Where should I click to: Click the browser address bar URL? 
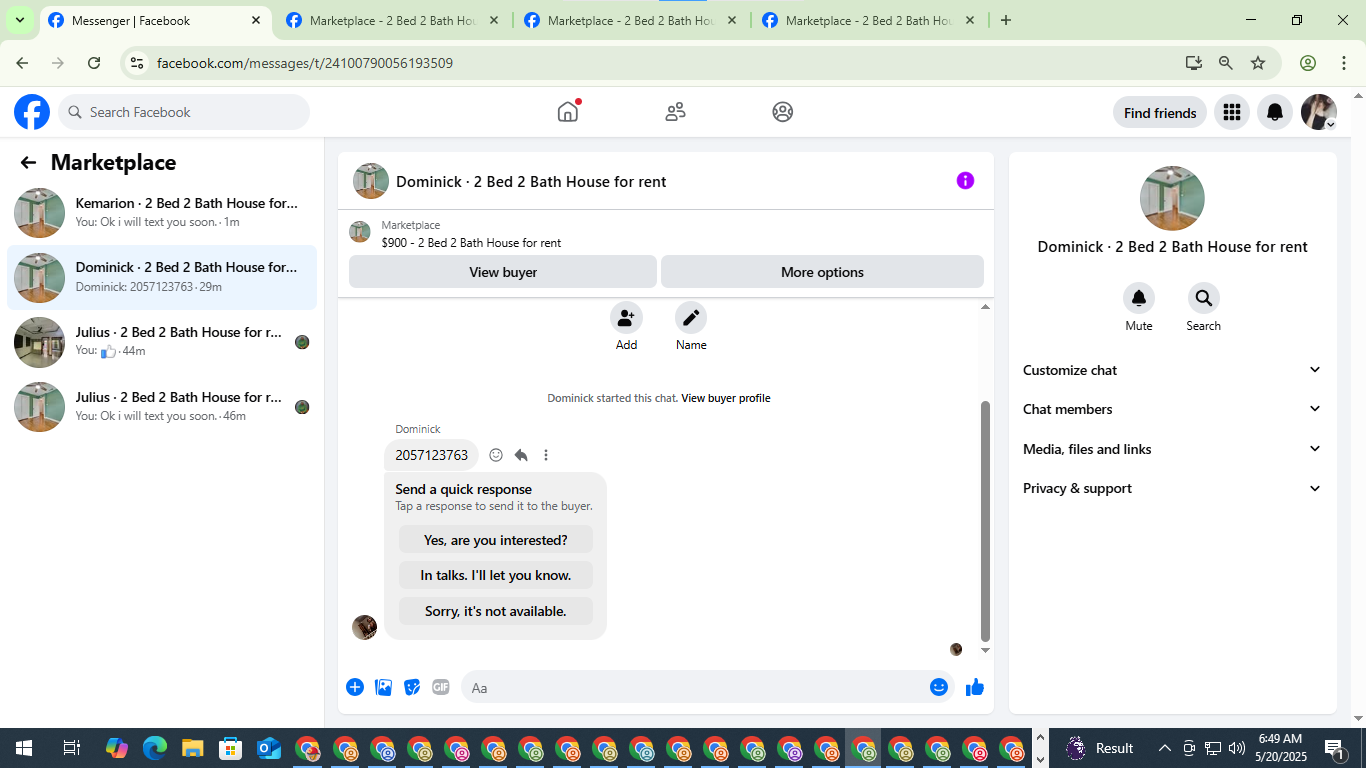coord(305,63)
